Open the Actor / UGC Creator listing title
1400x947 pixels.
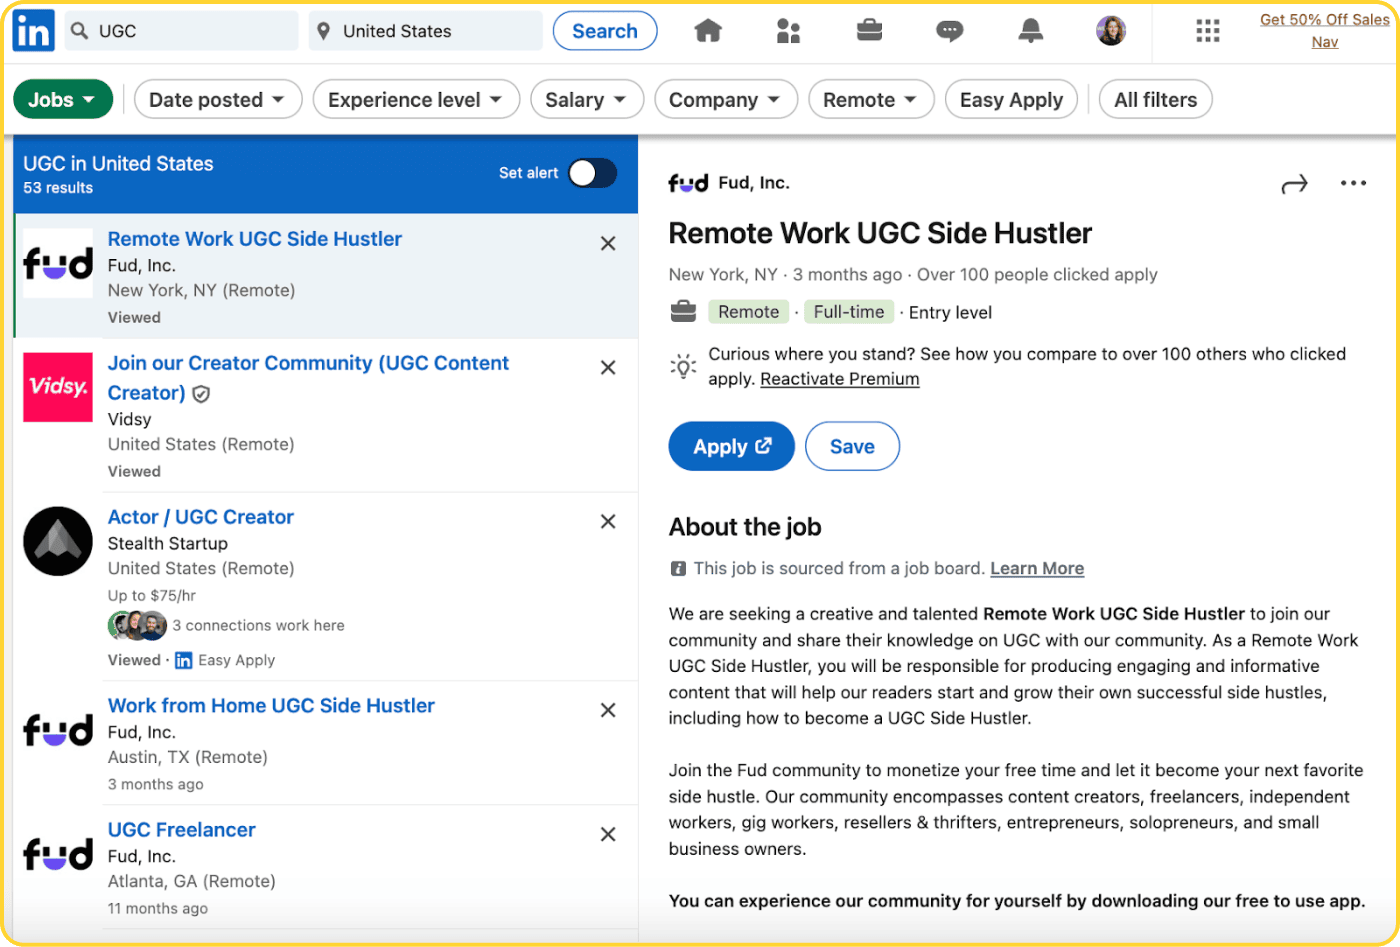click(201, 517)
